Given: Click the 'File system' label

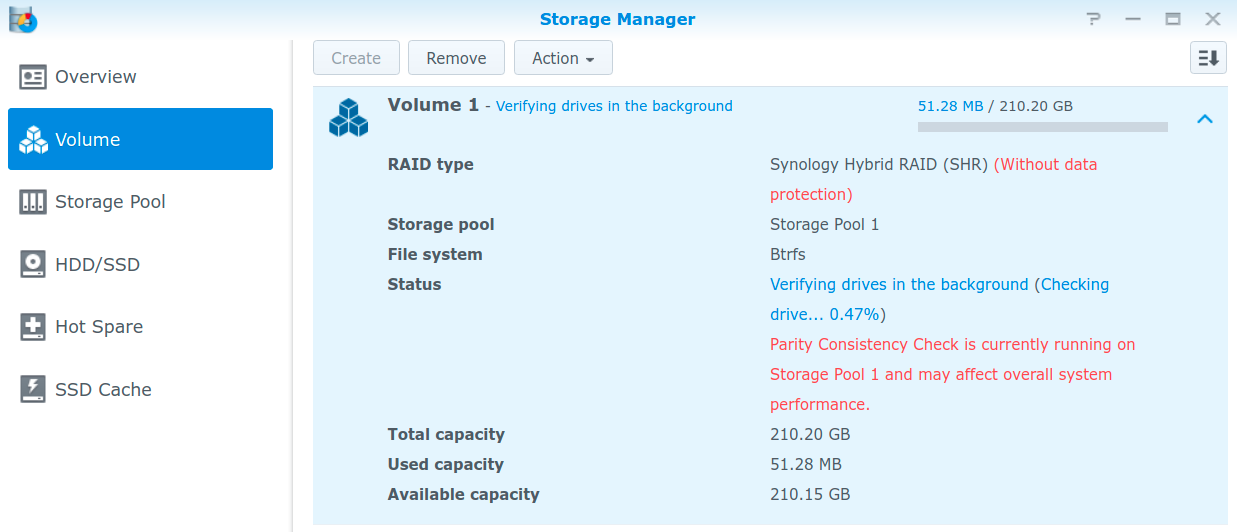Looking at the screenshot, I should click(435, 254).
